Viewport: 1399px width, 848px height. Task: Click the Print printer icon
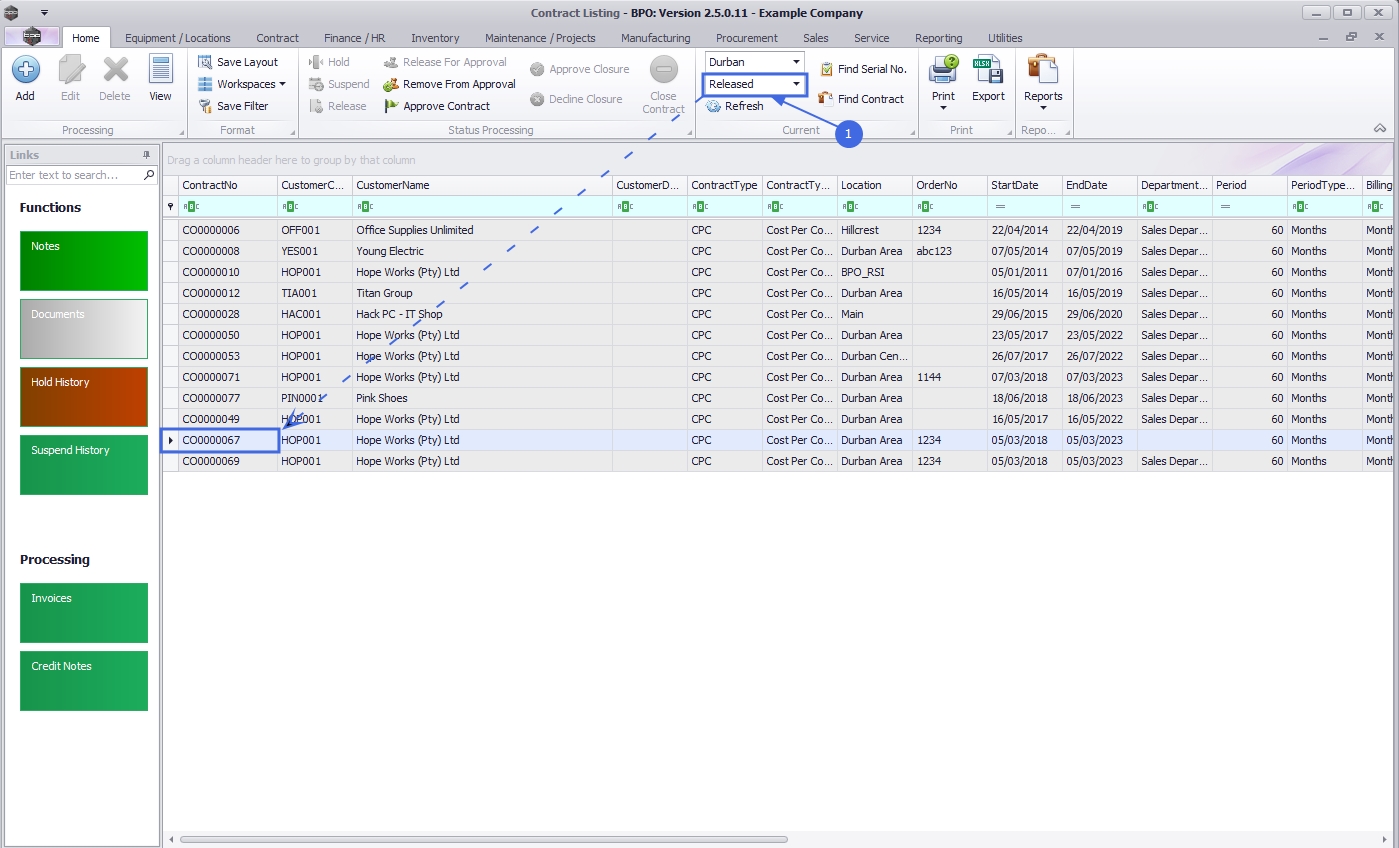(x=943, y=70)
